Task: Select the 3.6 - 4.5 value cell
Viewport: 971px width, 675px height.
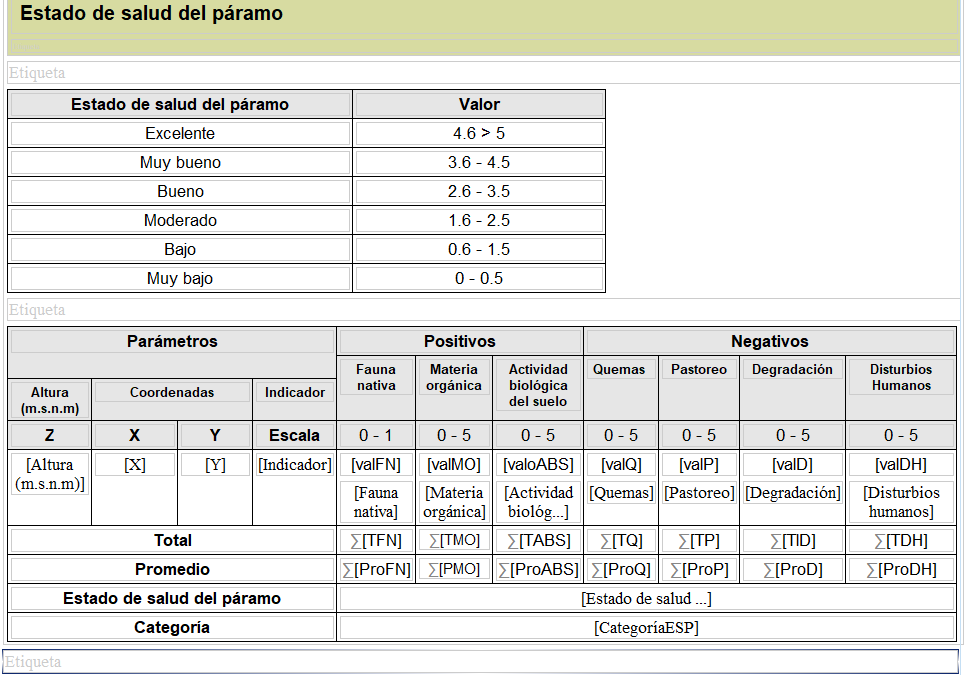Action: (x=479, y=163)
